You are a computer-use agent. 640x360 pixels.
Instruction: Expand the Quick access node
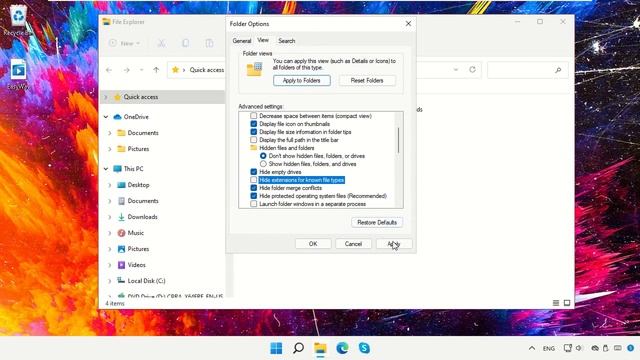pos(106,97)
